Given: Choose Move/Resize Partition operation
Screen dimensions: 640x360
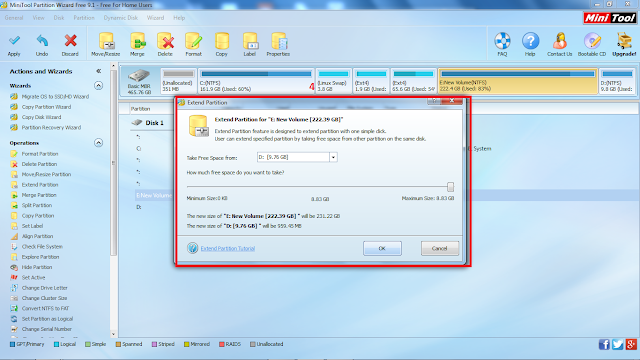Looking at the screenshot, I should click(46, 174).
